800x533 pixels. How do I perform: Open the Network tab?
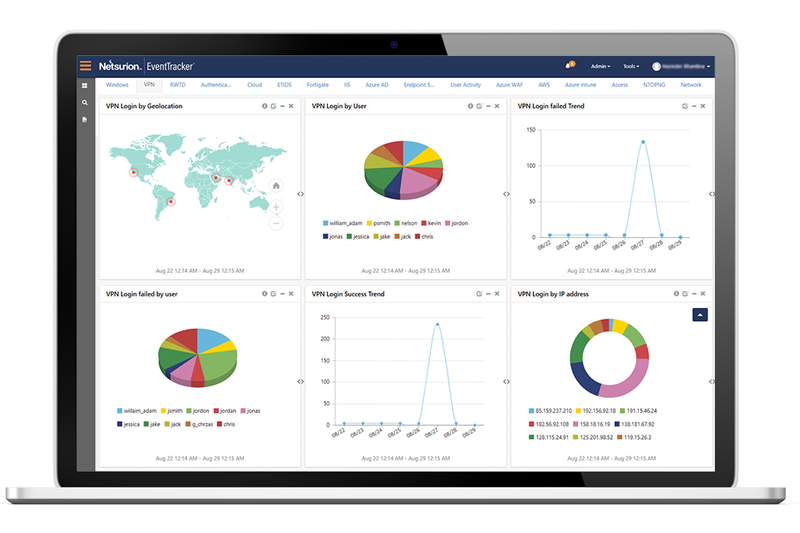click(691, 85)
